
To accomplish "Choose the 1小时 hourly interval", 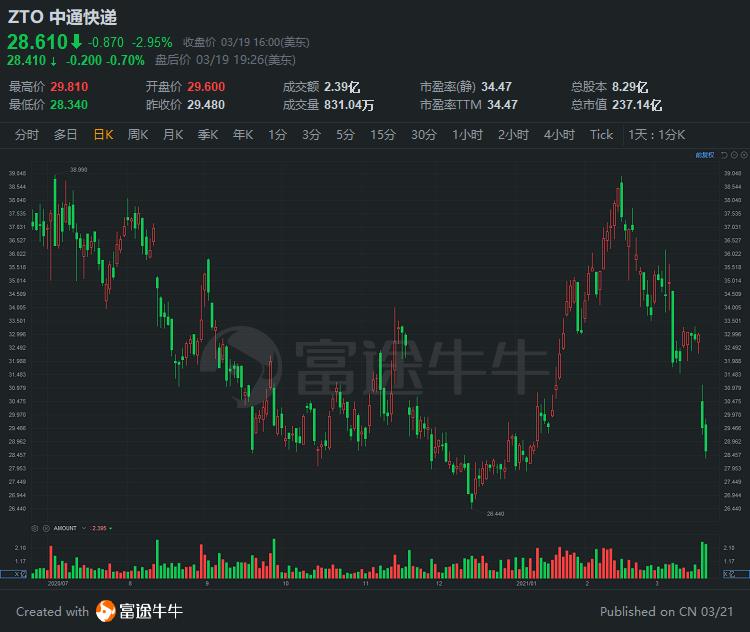I will coord(467,135).
